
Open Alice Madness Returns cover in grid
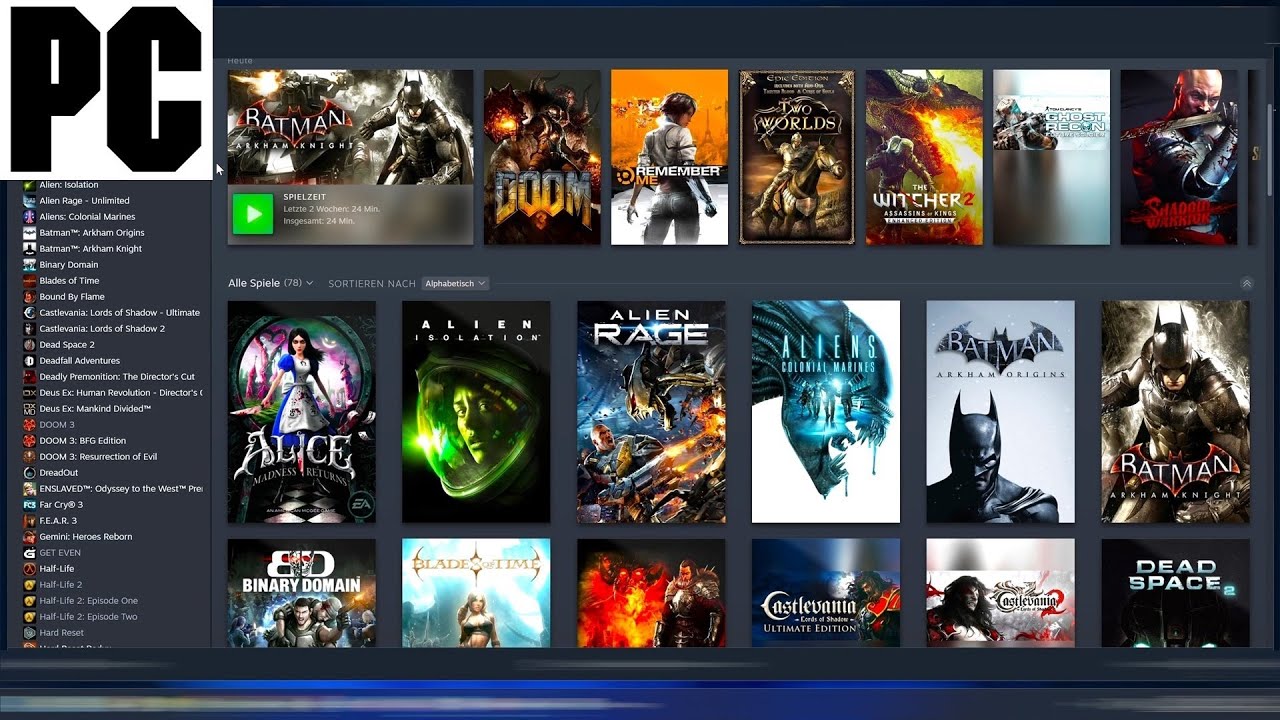tap(302, 412)
